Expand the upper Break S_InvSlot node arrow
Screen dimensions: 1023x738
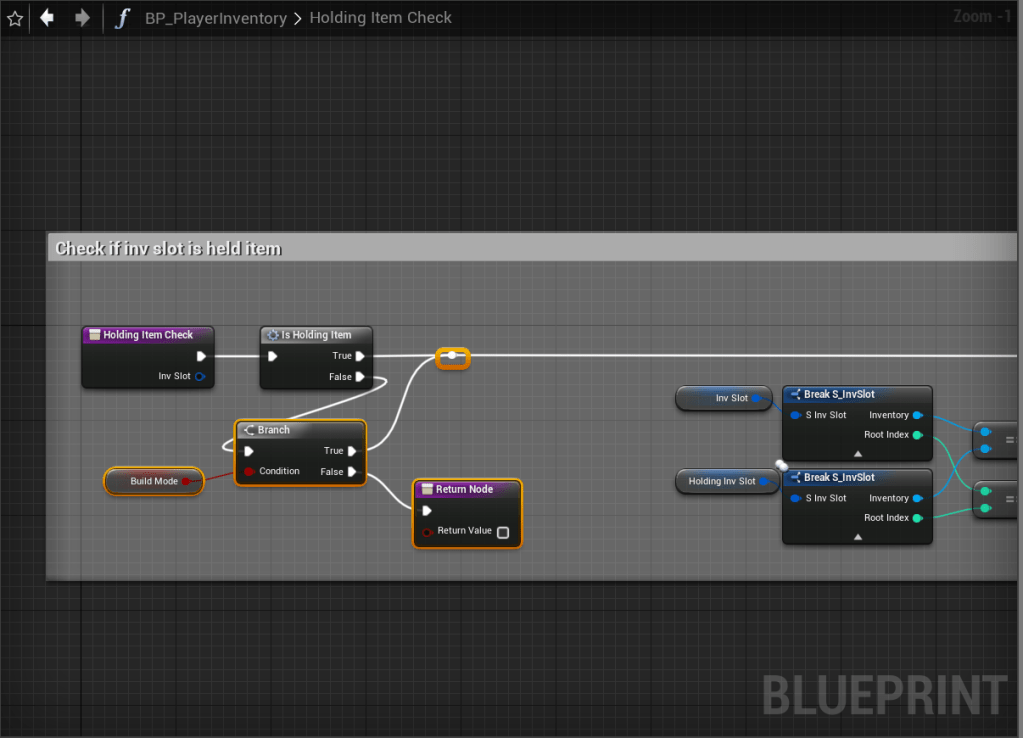tap(858, 454)
